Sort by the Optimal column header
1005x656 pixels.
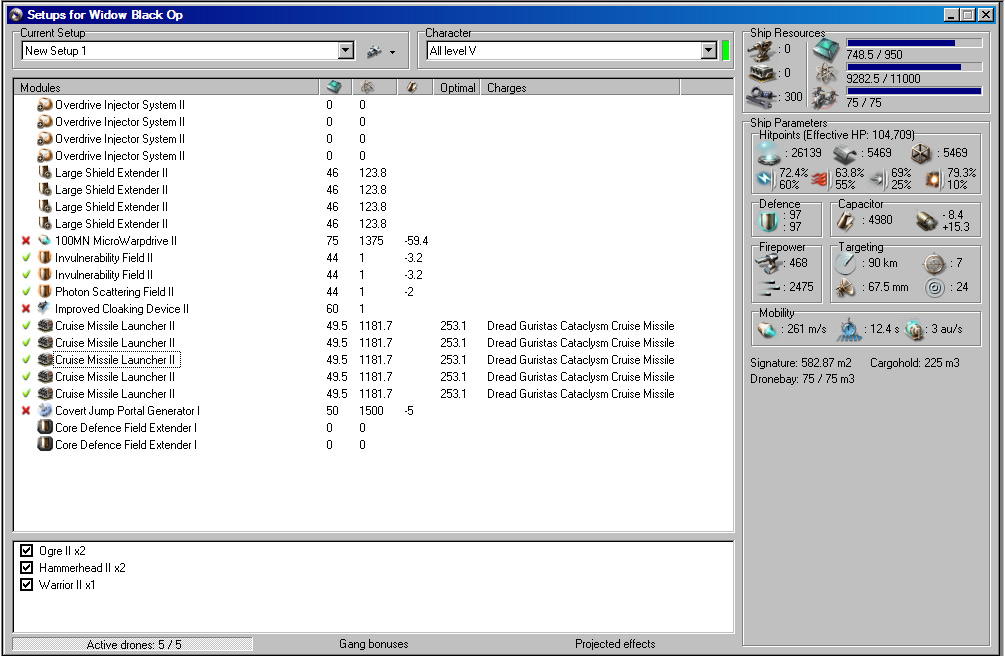point(458,87)
